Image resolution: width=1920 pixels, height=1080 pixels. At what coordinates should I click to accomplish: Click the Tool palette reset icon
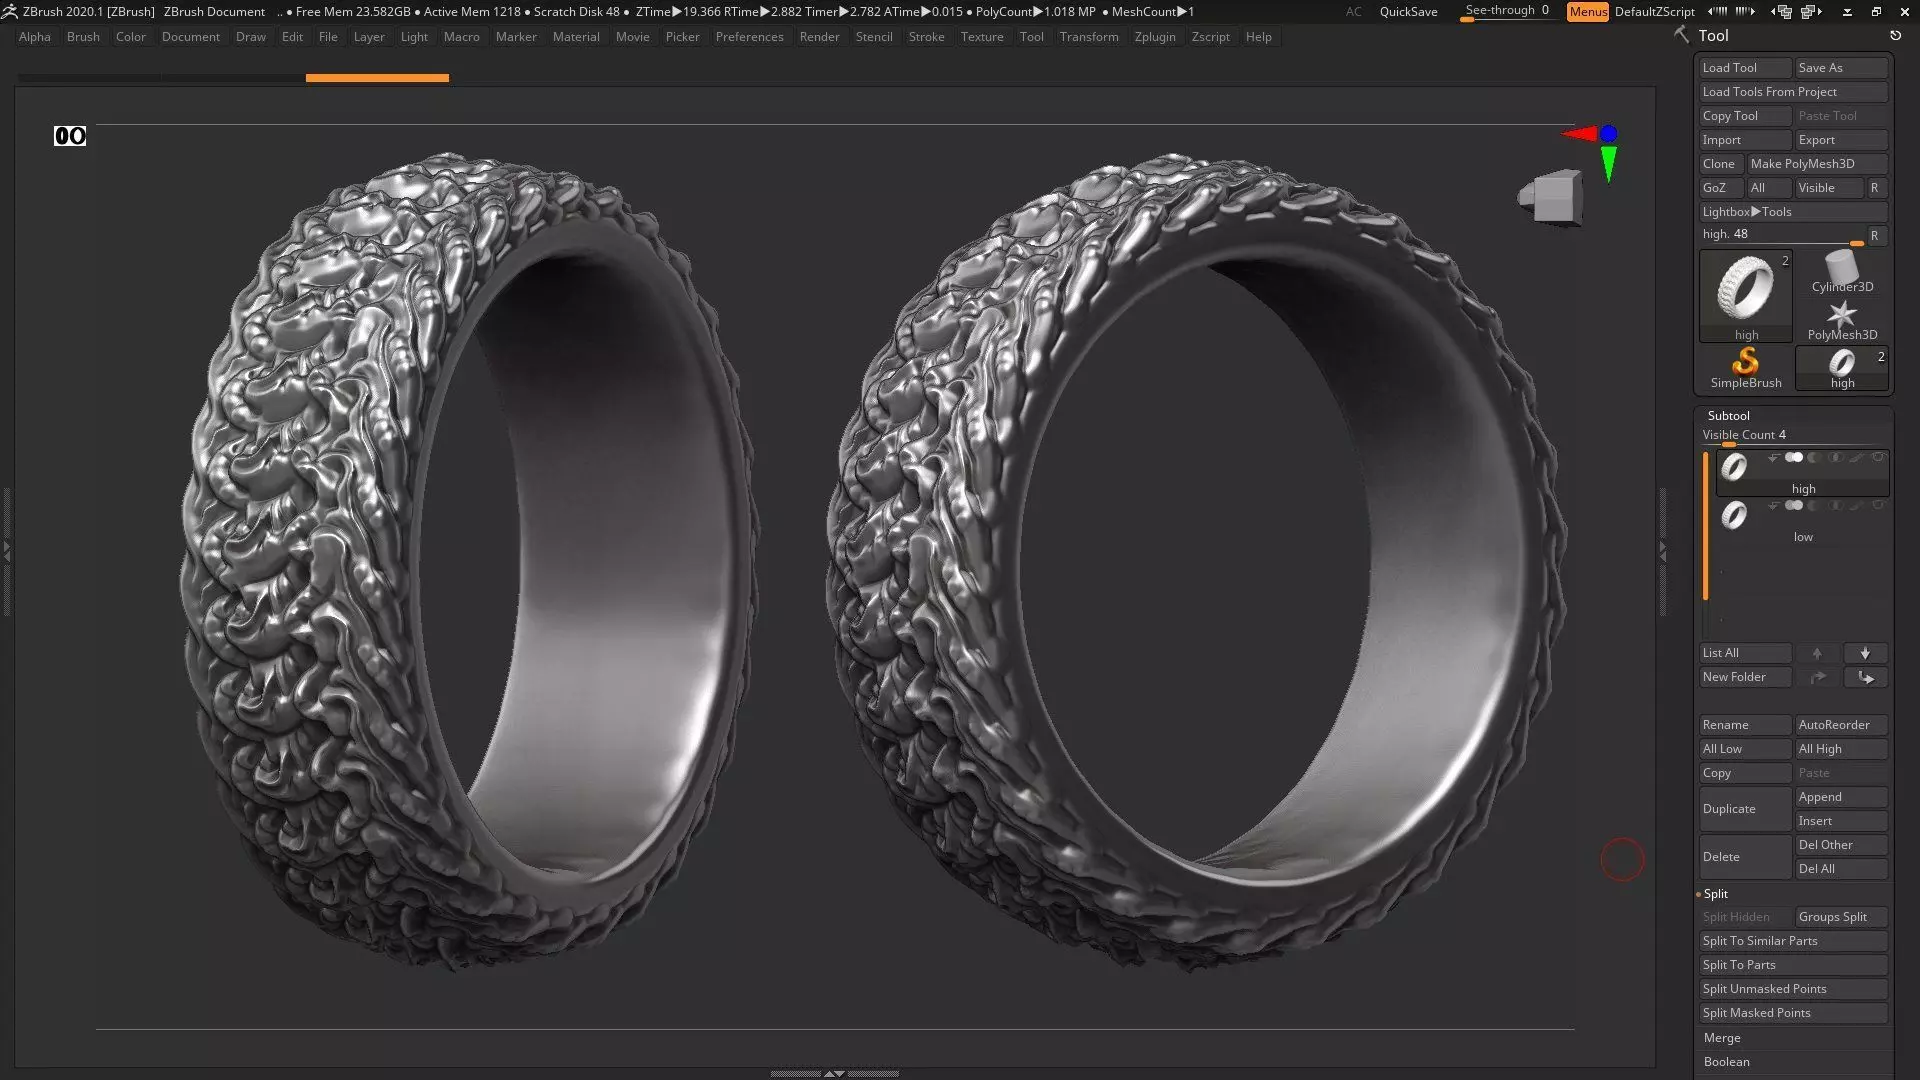pyautogui.click(x=1895, y=36)
